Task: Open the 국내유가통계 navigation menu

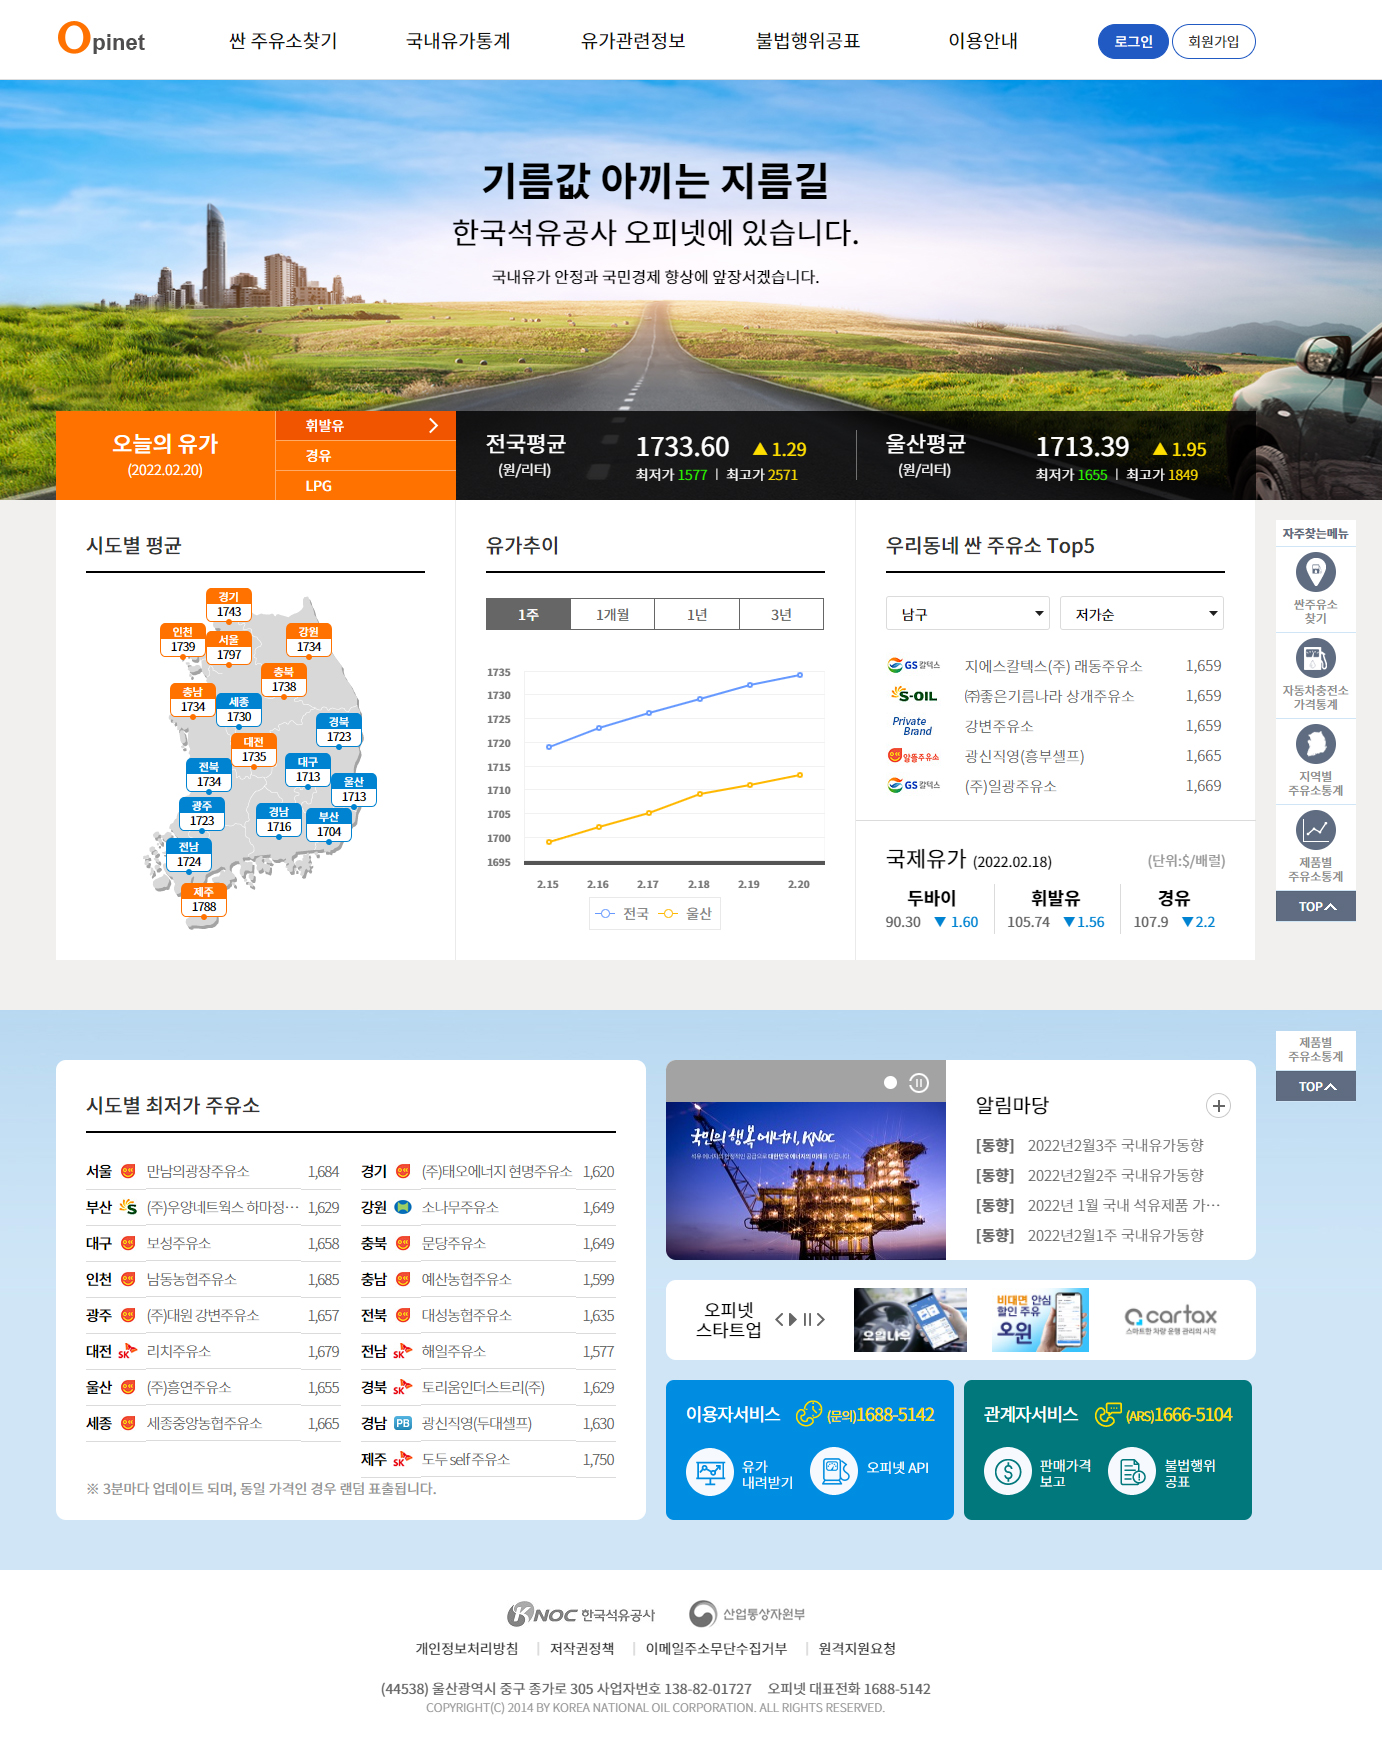Action: click(x=458, y=41)
